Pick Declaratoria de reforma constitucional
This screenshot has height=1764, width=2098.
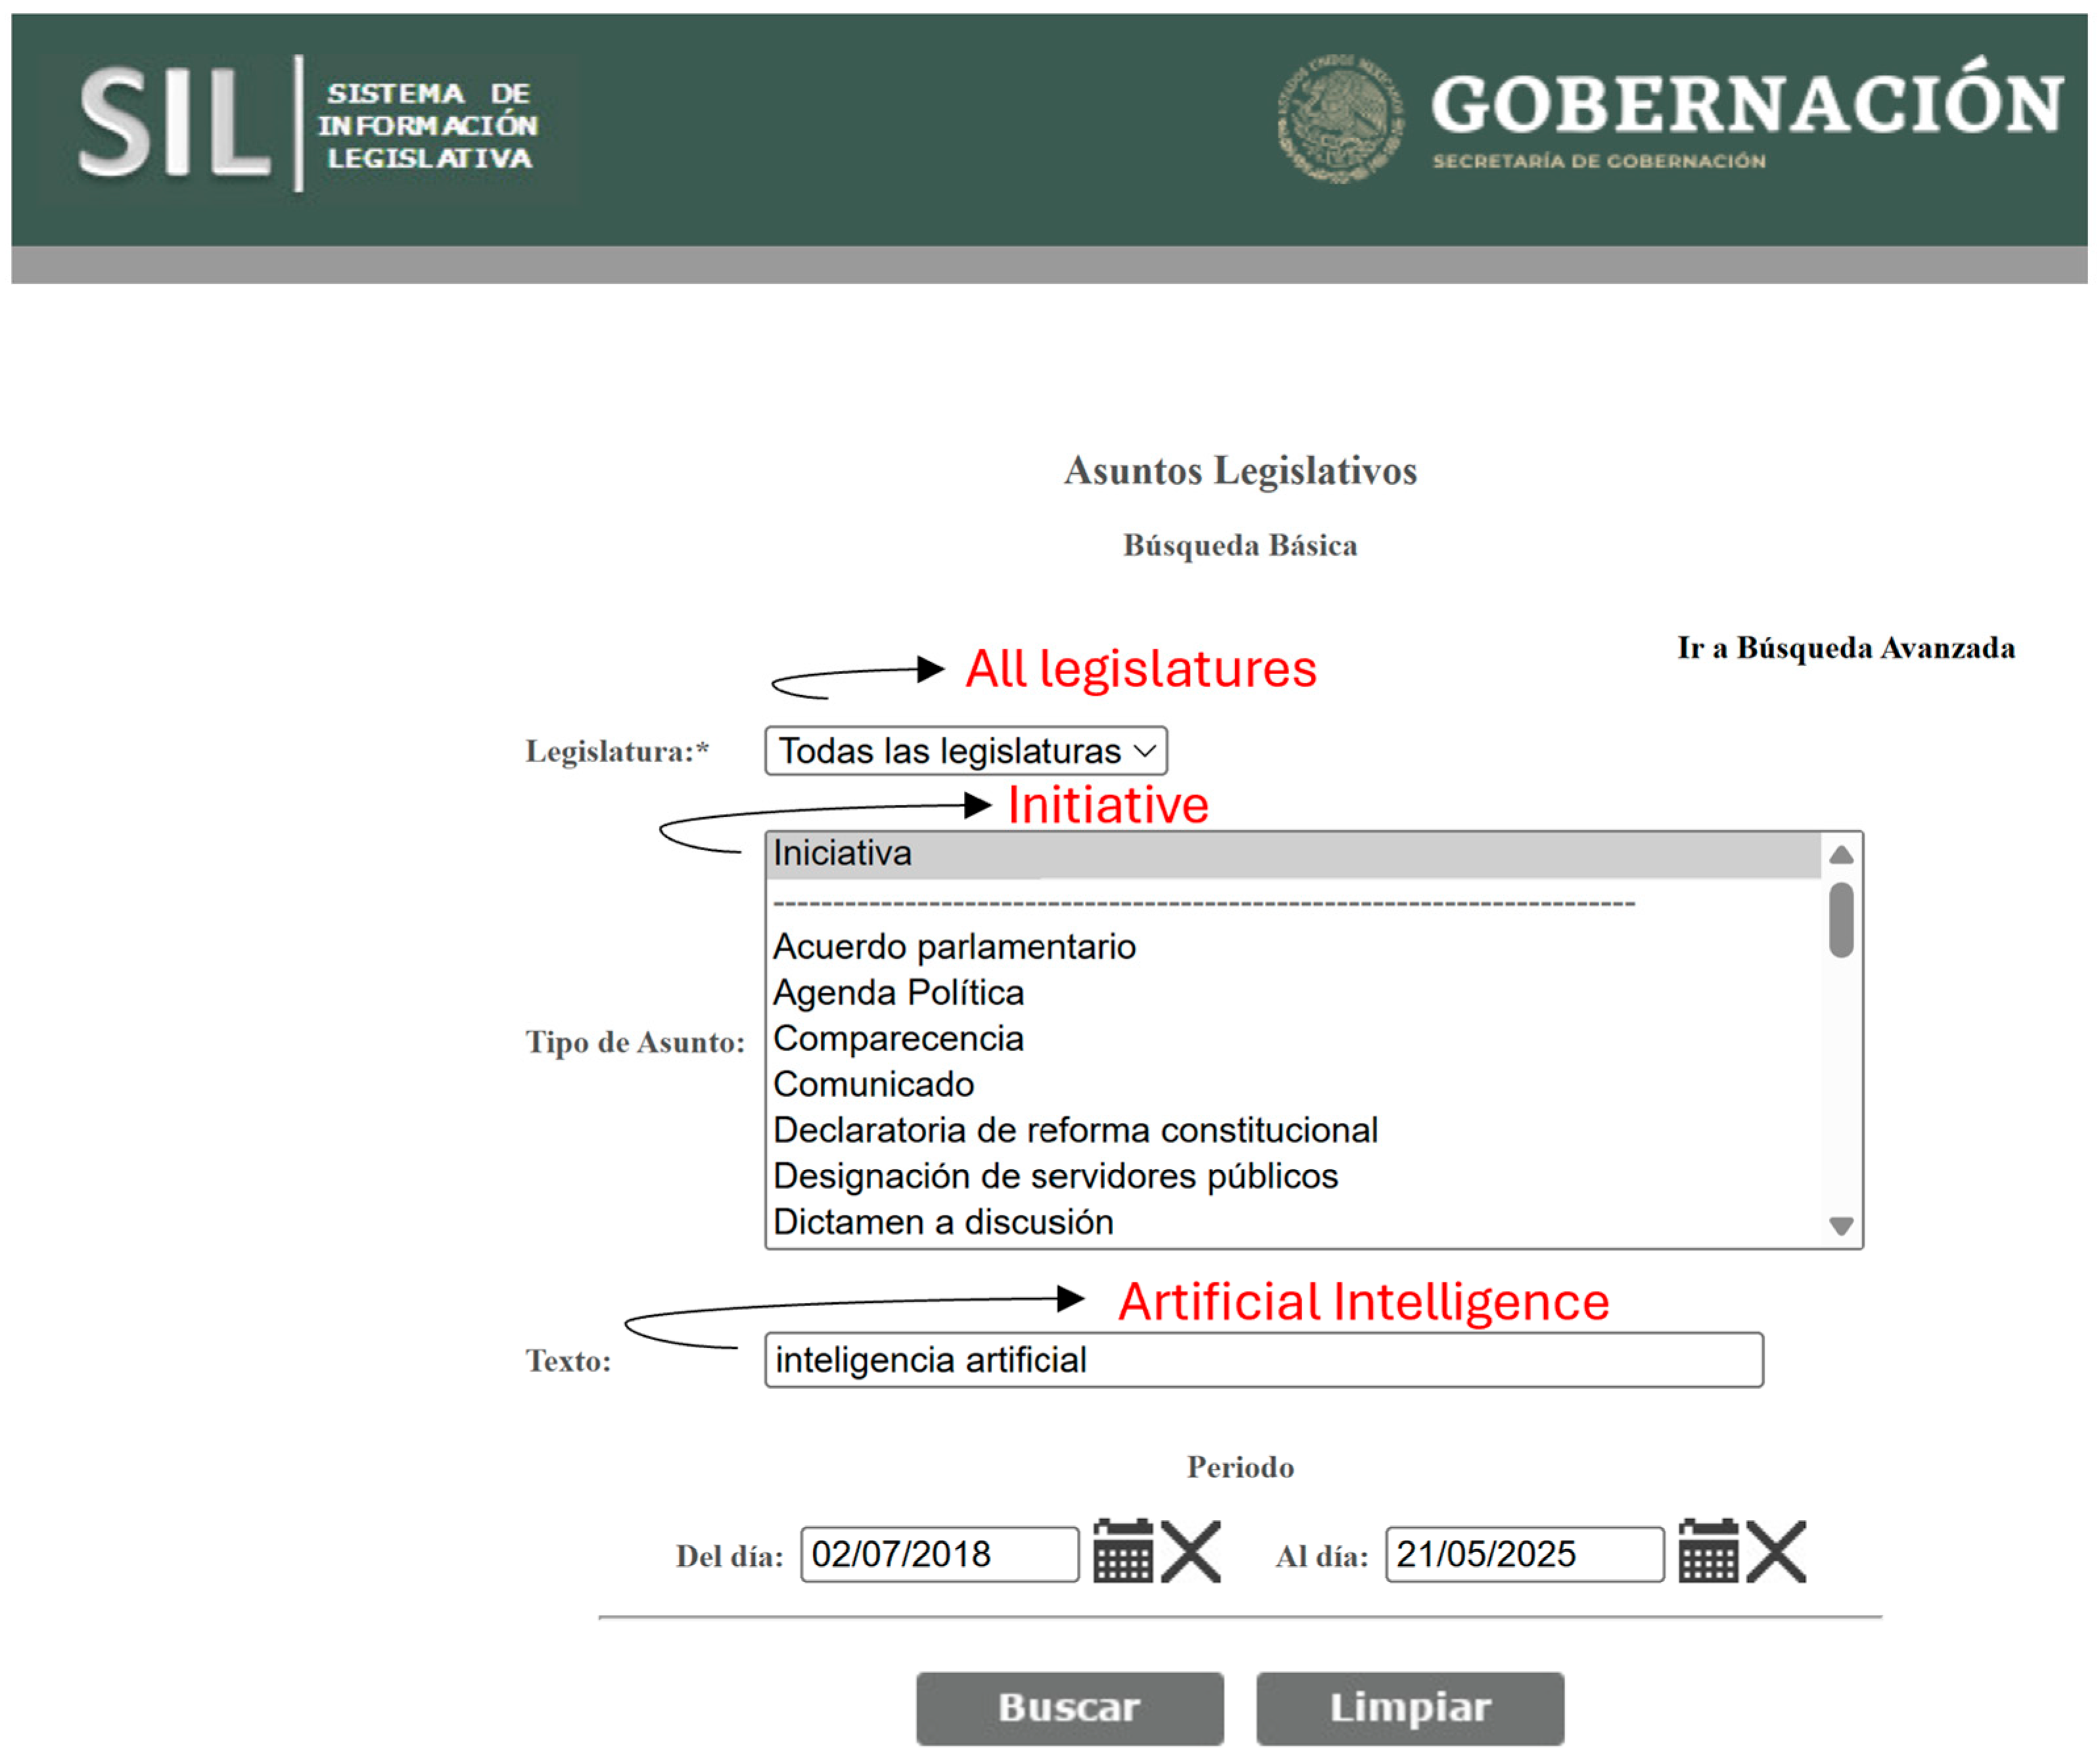pos(1075,1131)
